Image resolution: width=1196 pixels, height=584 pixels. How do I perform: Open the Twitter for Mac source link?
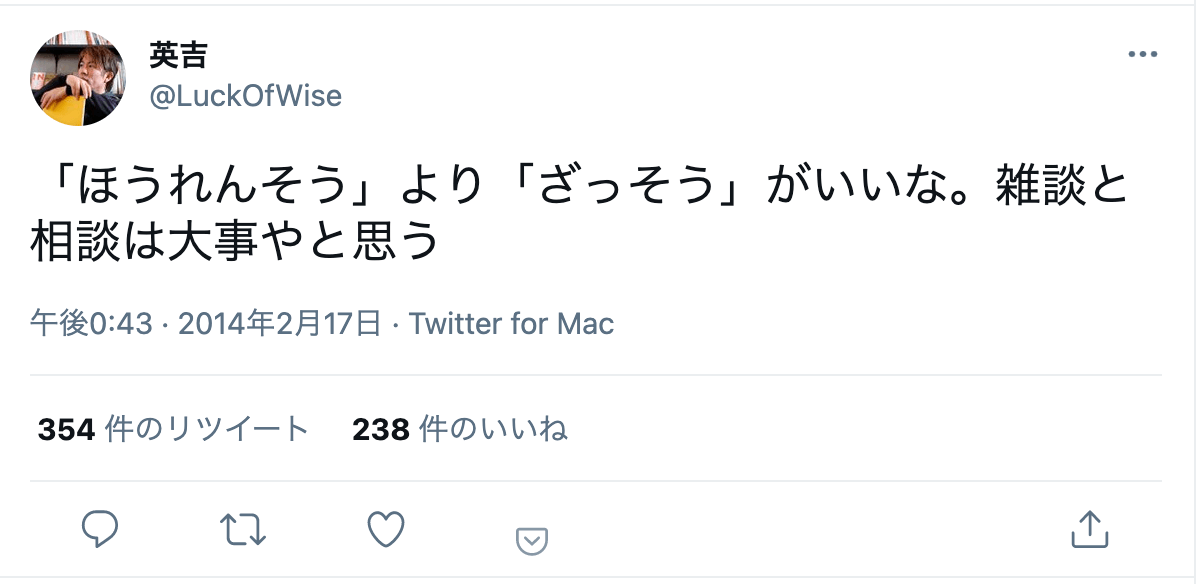512,324
